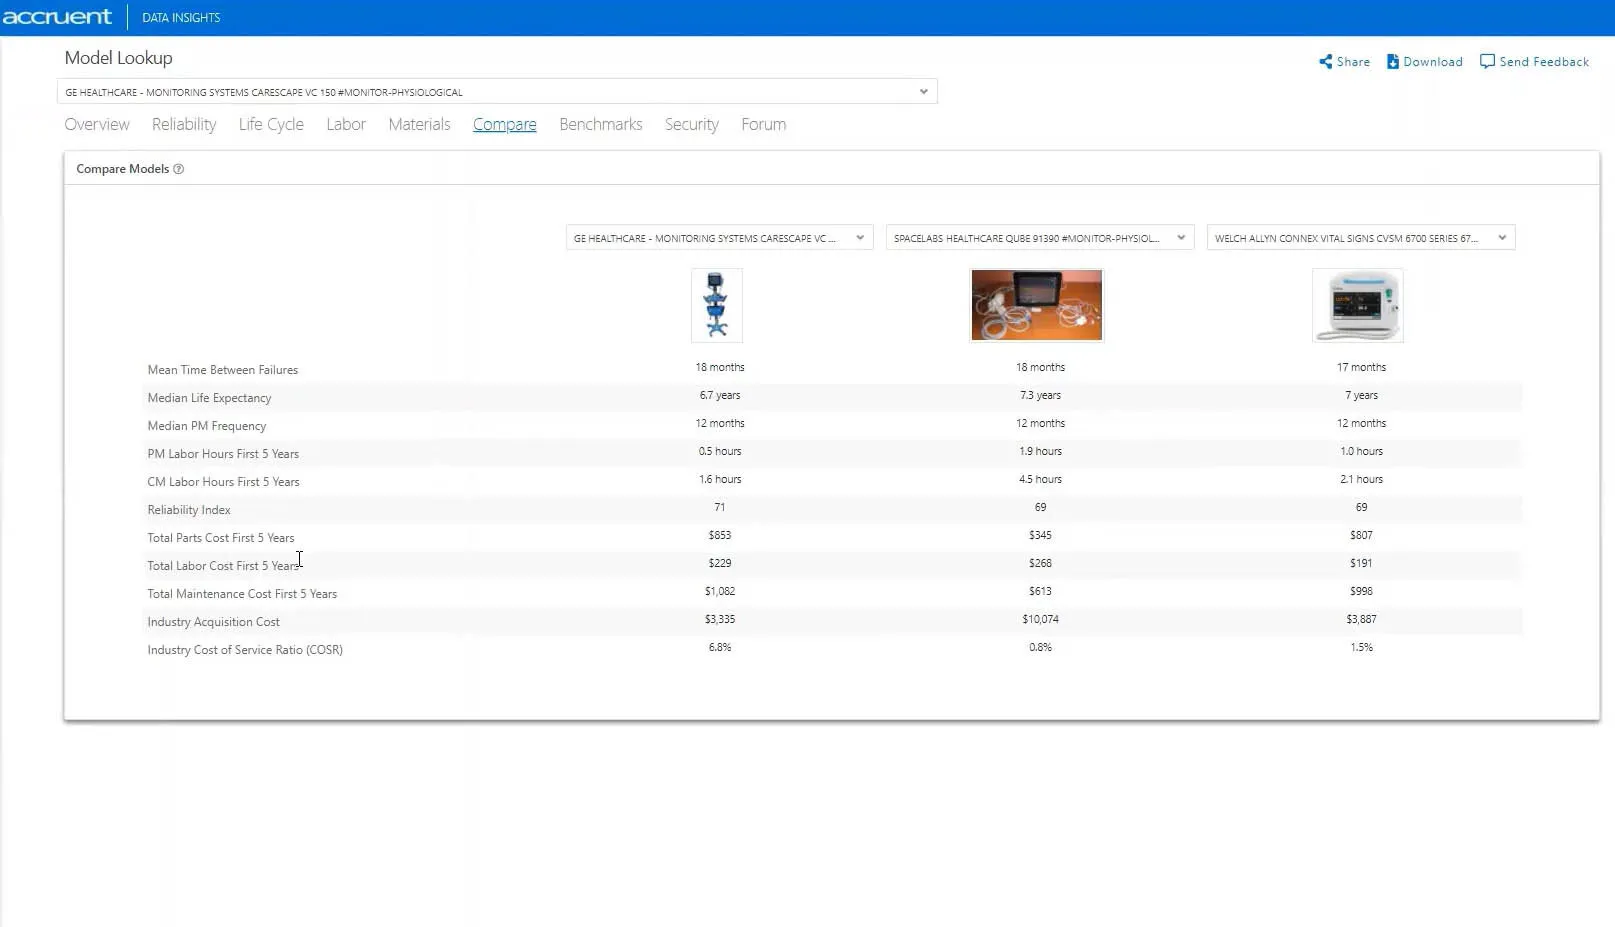Image resolution: width=1615 pixels, height=927 pixels.
Task: Open the GE Healthcare Carescape monitor thumbnail
Action: coord(716,306)
